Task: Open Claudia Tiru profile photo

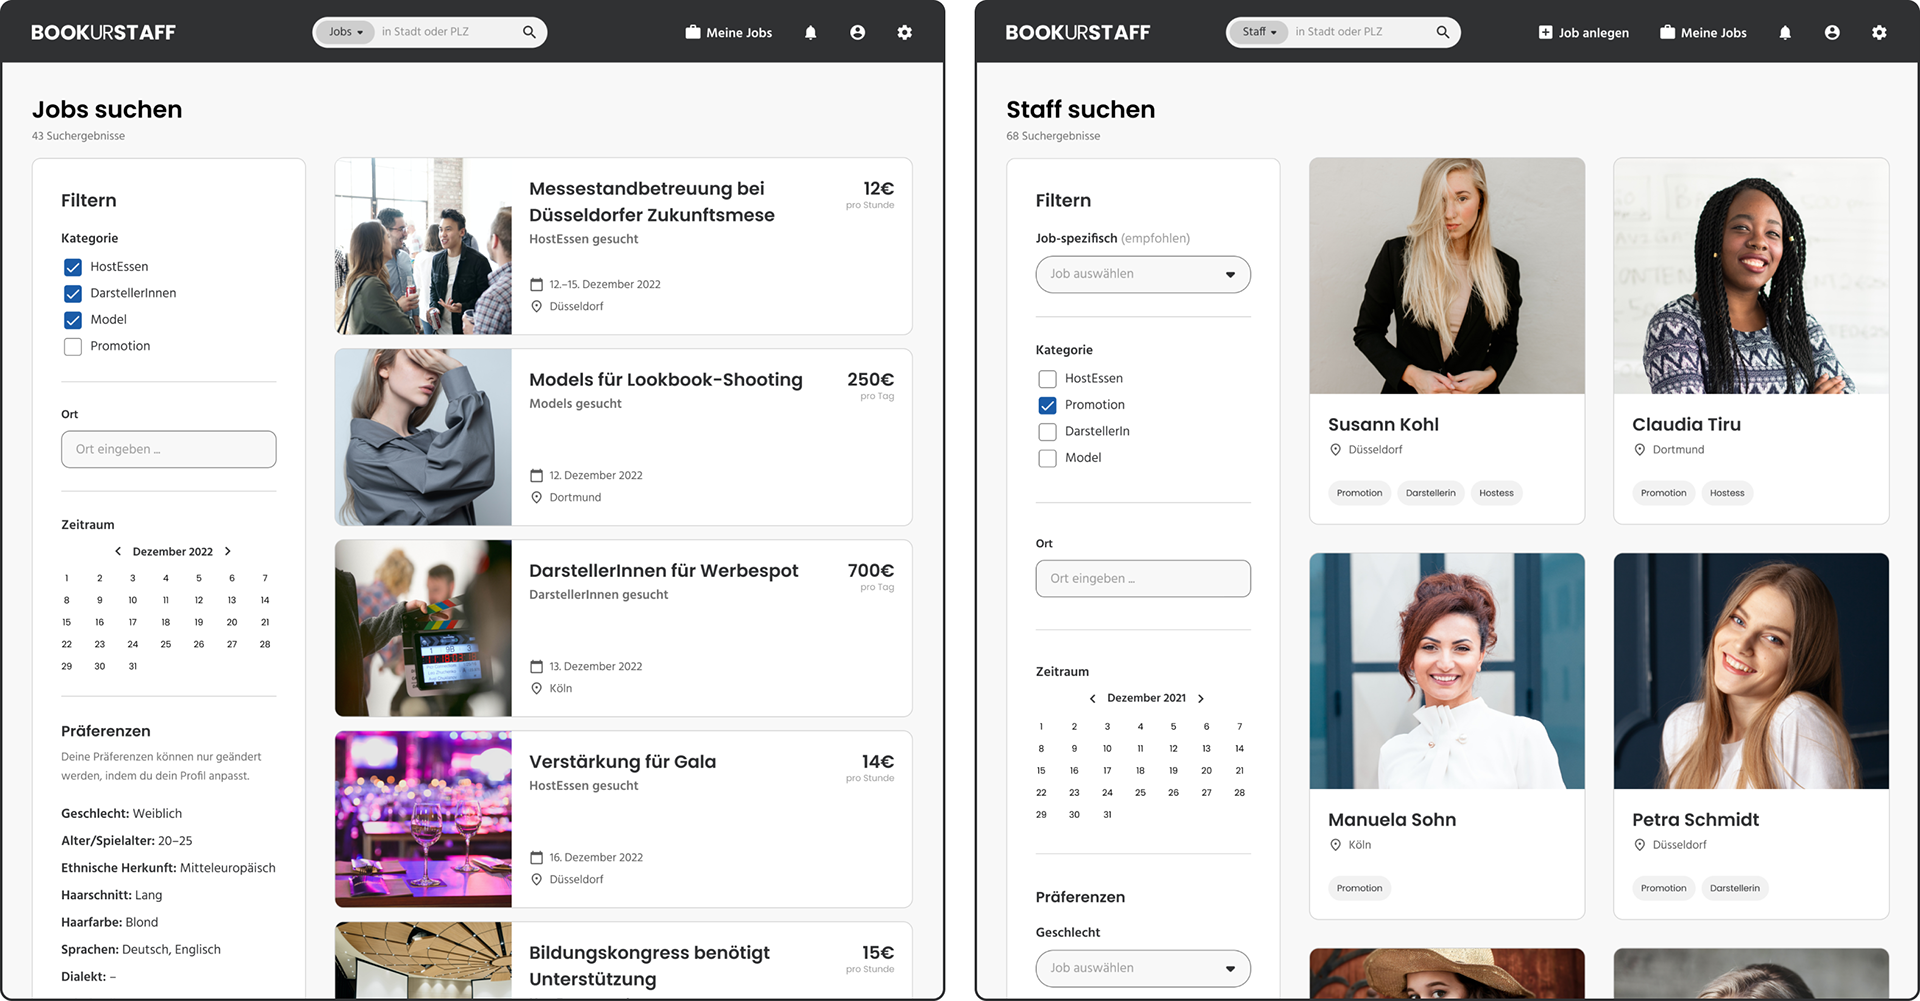Action: pyautogui.click(x=1751, y=276)
